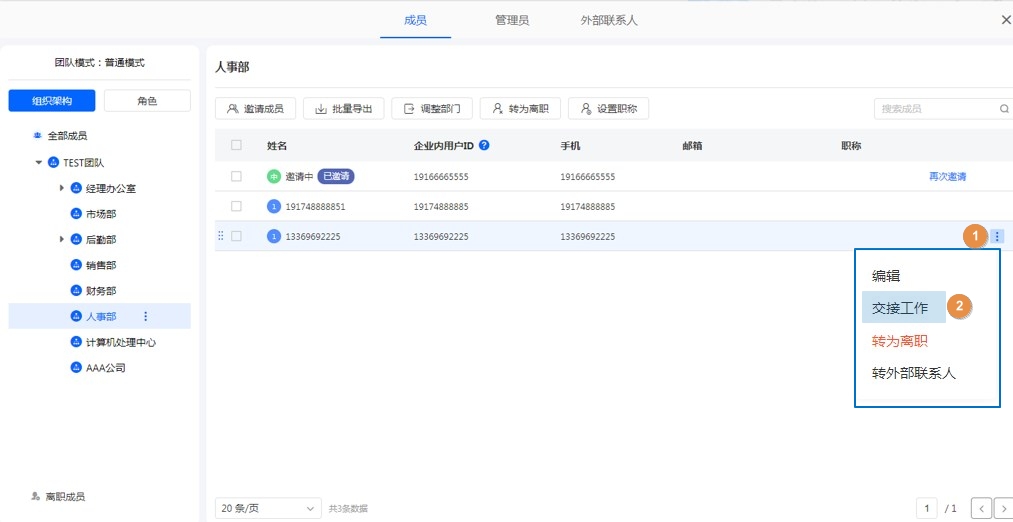Select the 财务部 department in the tree
Viewport: 1013px width, 522px height.
point(100,291)
